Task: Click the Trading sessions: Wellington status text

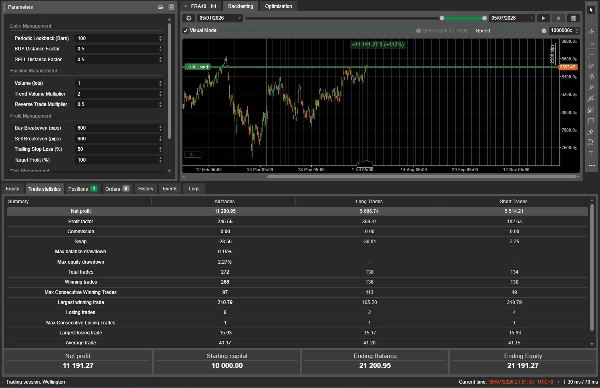Action: (36, 382)
